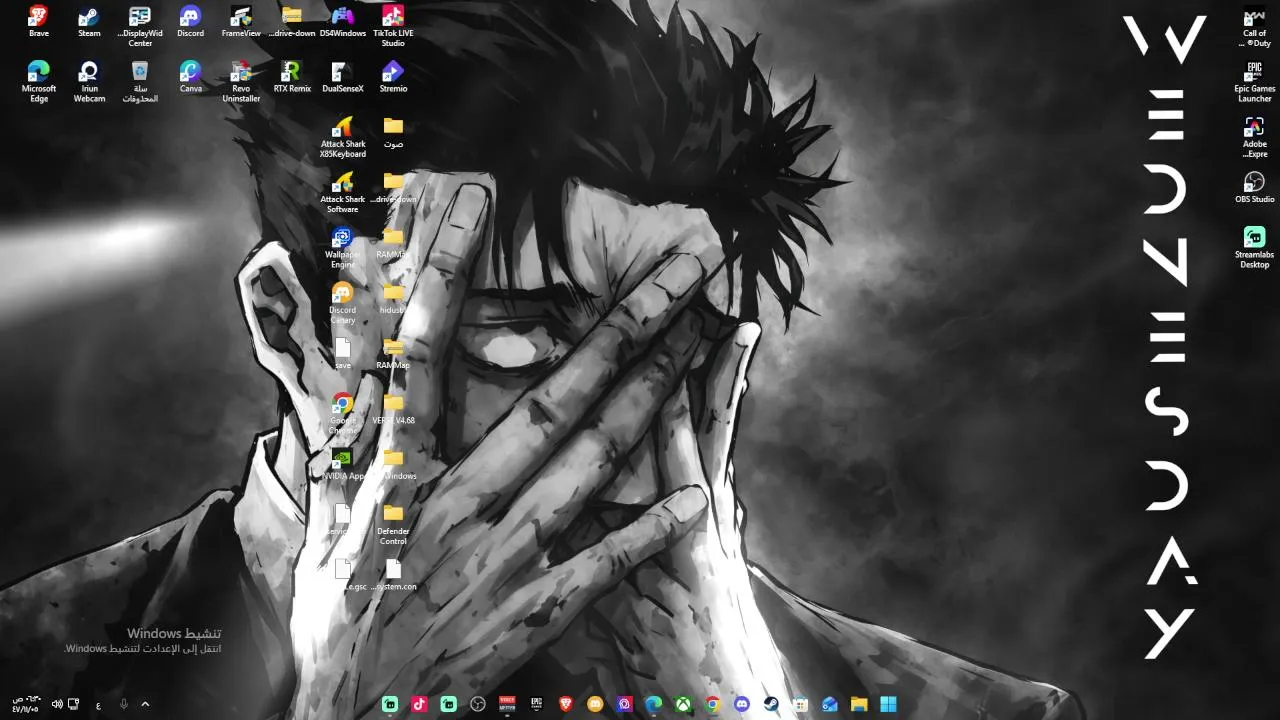The image size is (1280, 720).
Task: Launch Steam from the desktop shortcut
Action: pos(89,22)
